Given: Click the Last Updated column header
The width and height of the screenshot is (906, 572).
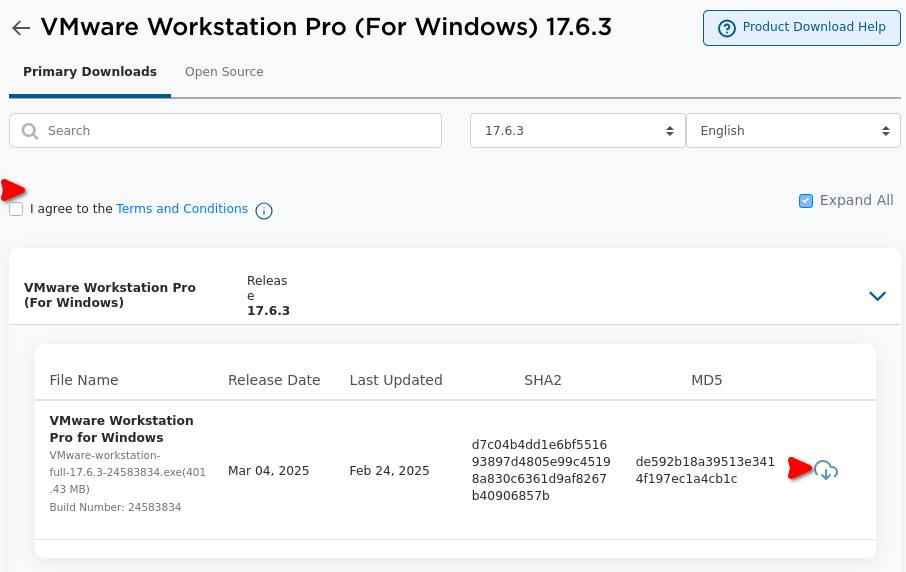Looking at the screenshot, I should coord(396,380).
